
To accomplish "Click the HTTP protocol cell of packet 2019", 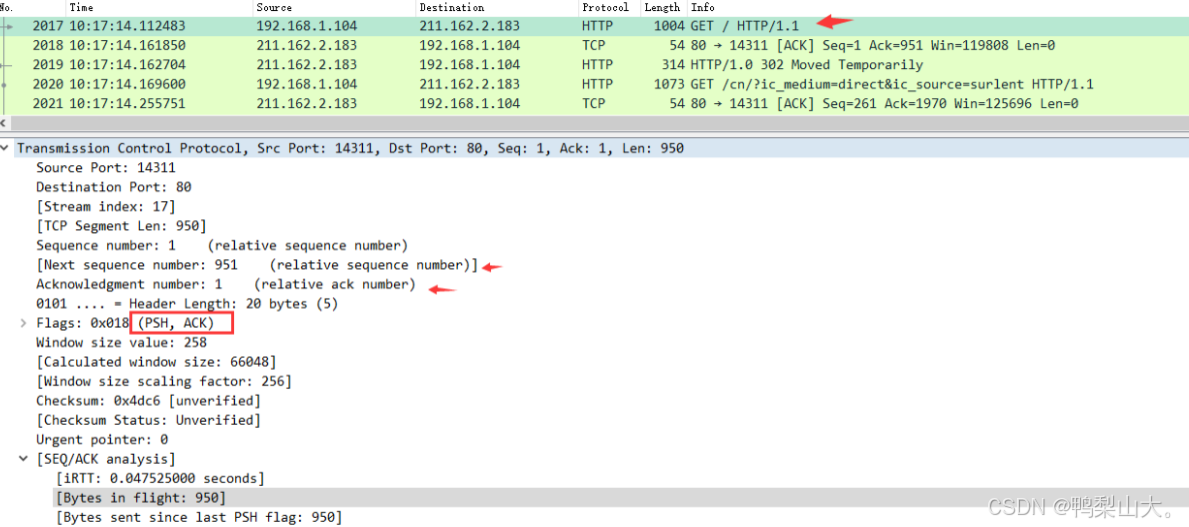I will click(598, 65).
